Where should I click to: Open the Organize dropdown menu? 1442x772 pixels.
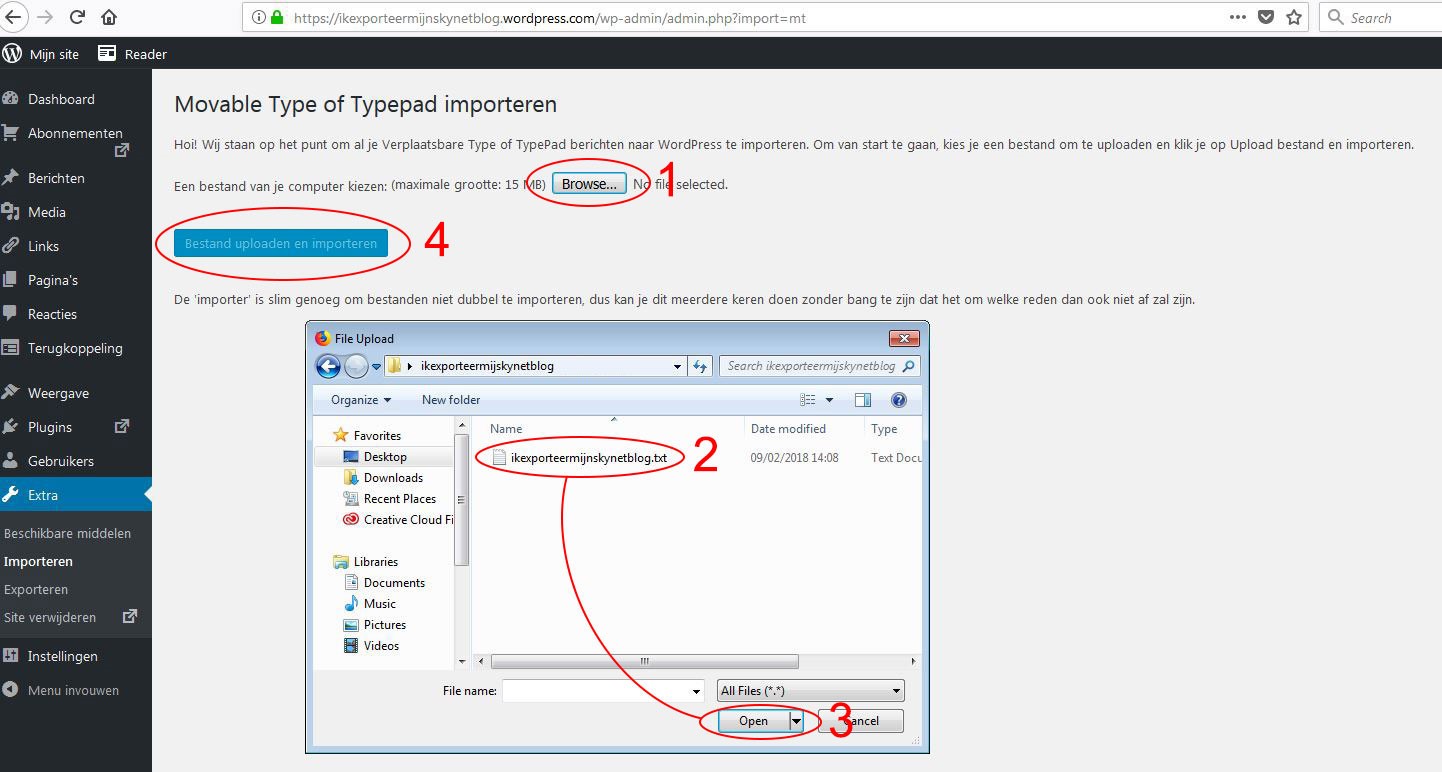click(x=361, y=400)
